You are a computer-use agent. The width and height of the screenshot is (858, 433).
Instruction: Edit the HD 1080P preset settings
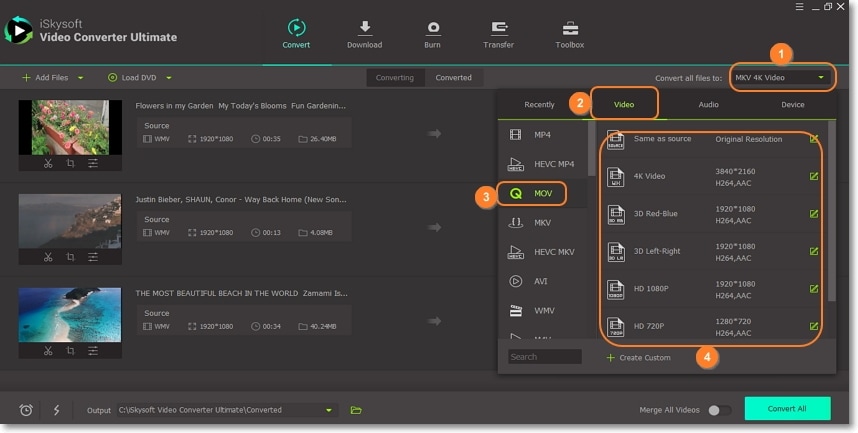pos(814,288)
